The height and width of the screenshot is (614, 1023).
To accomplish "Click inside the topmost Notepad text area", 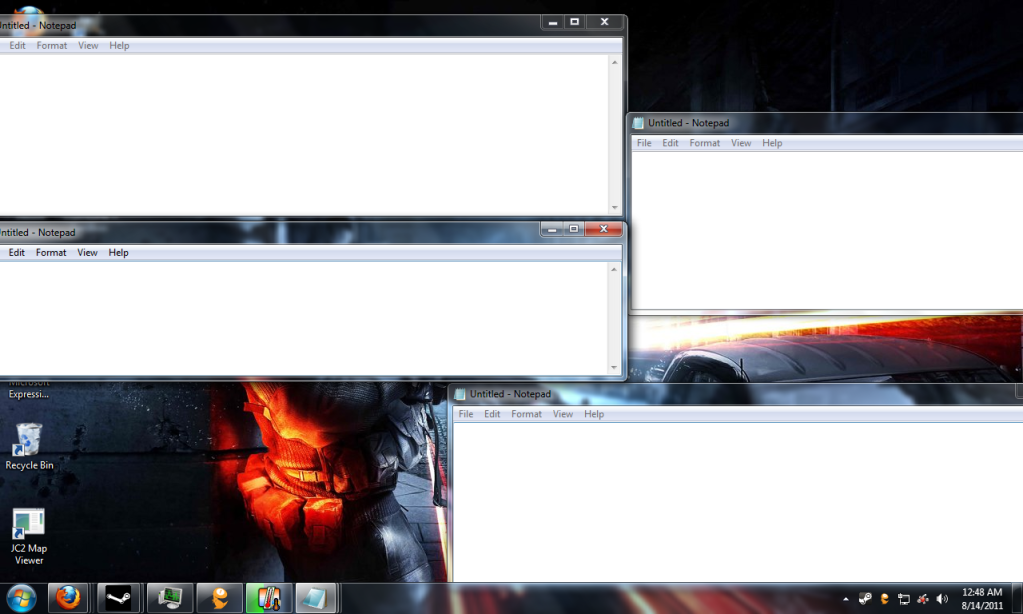I will [x=304, y=135].
